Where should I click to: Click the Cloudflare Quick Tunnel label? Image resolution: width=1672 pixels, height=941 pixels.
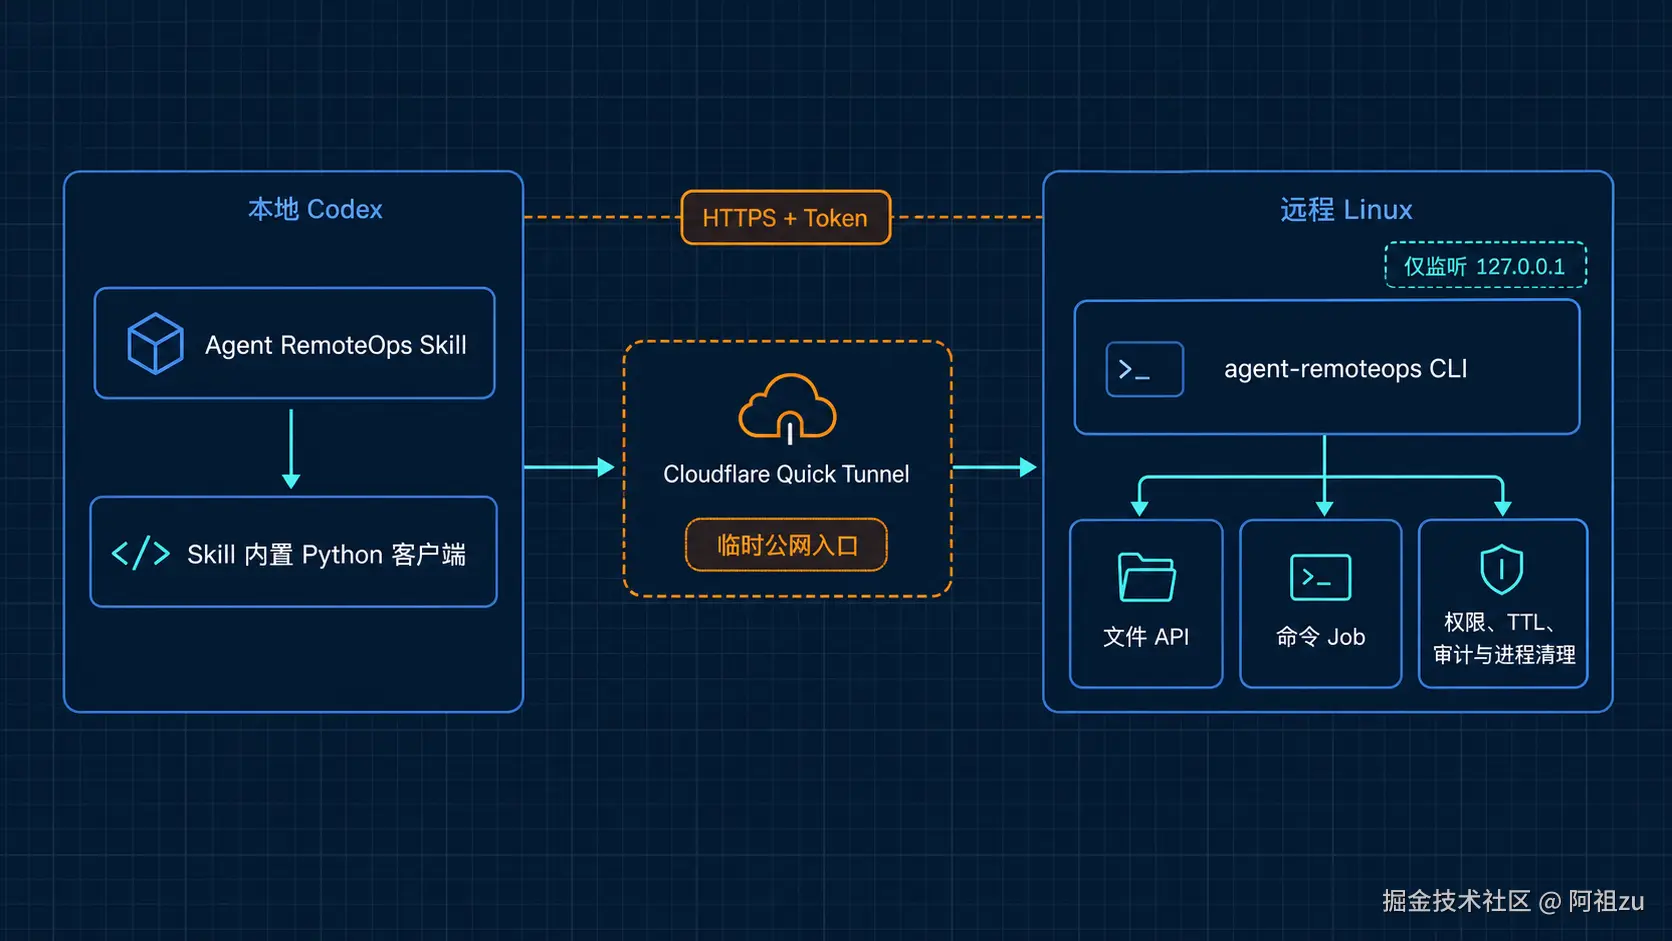pyautogui.click(x=786, y=474)
